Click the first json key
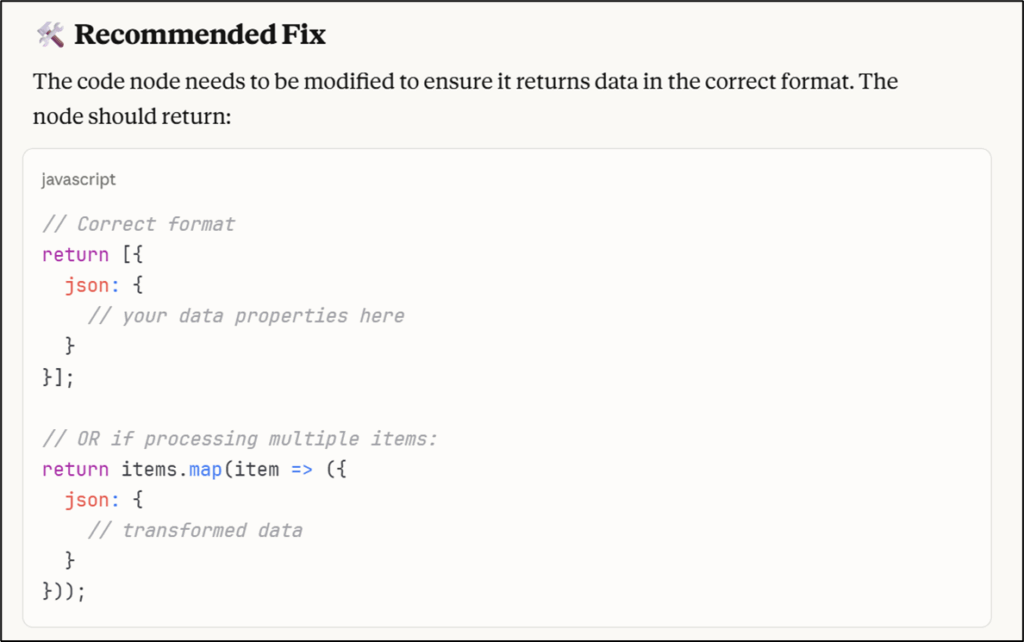 pyautogui.click(x=87, y=285)
